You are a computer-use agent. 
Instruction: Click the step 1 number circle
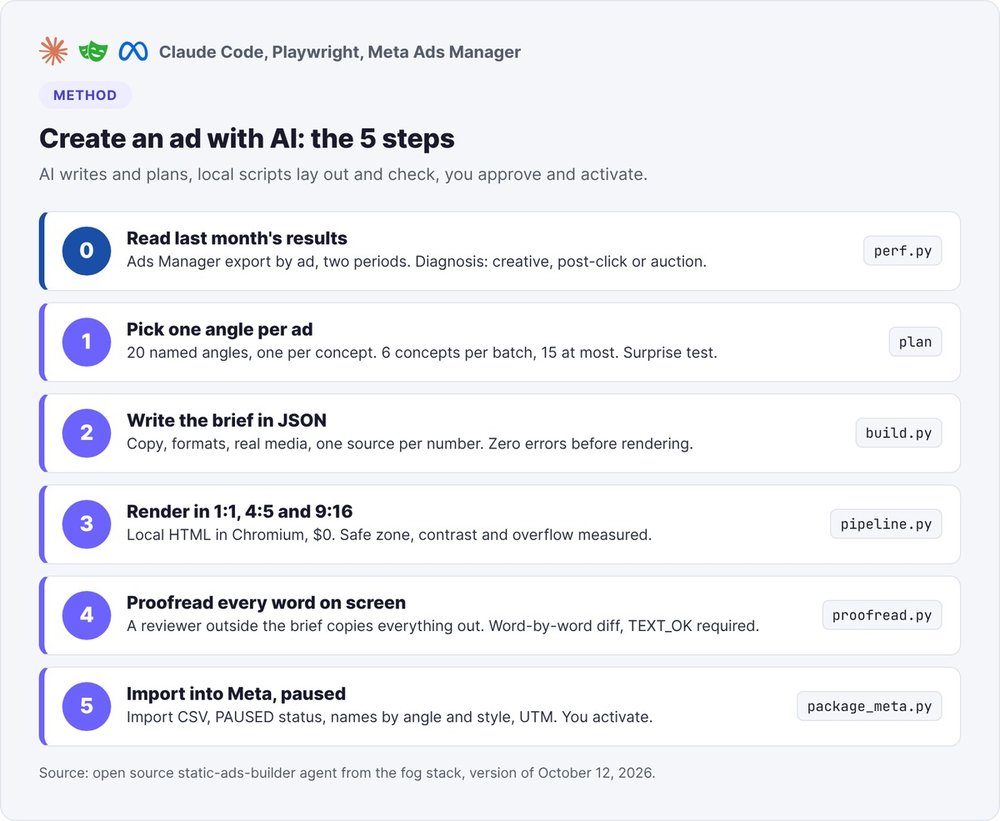tap(87, 342)
